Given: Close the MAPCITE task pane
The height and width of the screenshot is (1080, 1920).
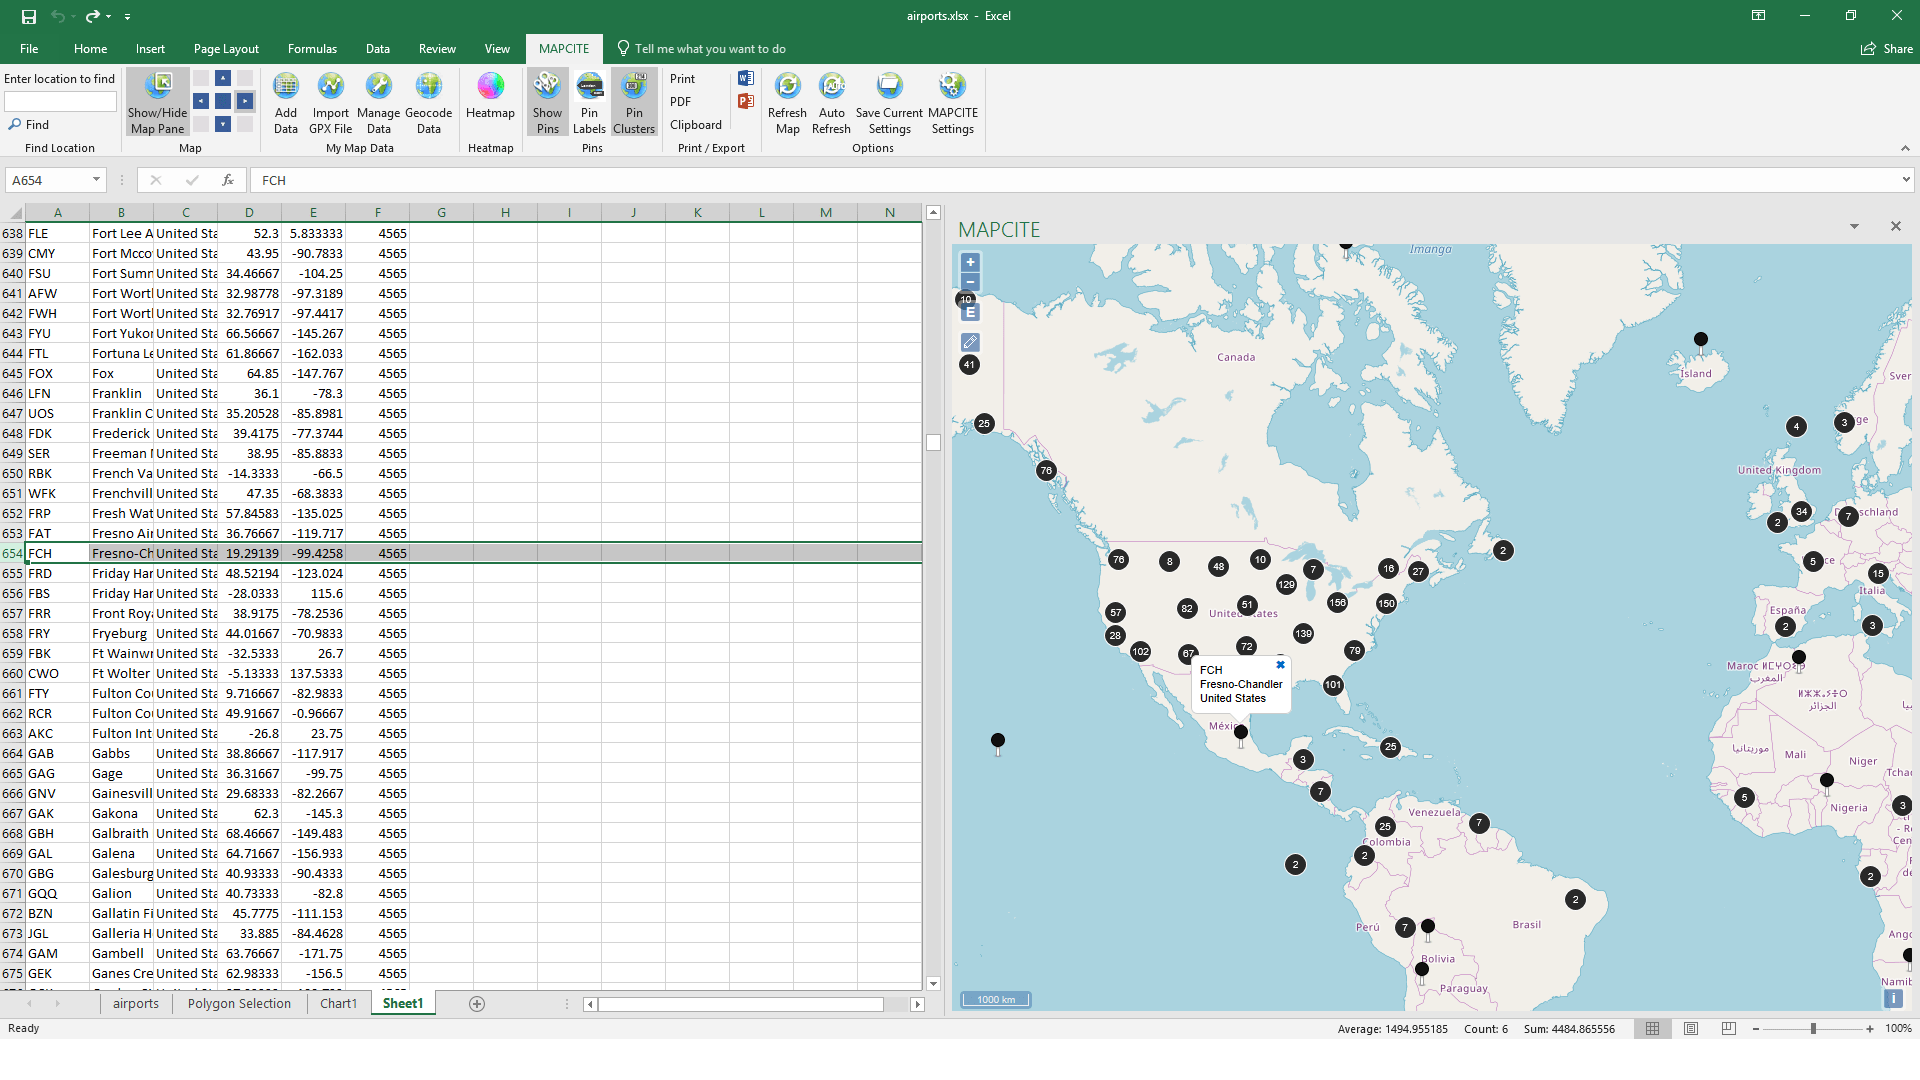Looking at the screenshot, I should [1895, 226].
